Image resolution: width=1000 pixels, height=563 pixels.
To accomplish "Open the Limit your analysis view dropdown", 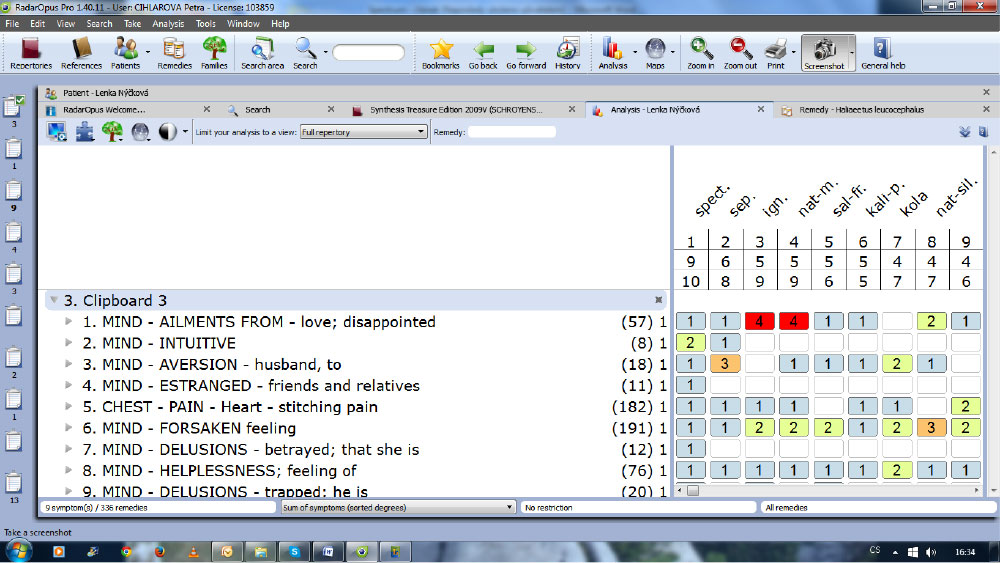I will 364,132.
